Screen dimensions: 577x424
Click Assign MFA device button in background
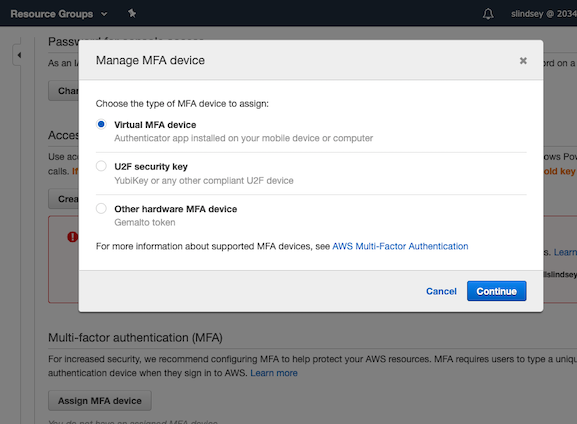[x=100, y=400]
